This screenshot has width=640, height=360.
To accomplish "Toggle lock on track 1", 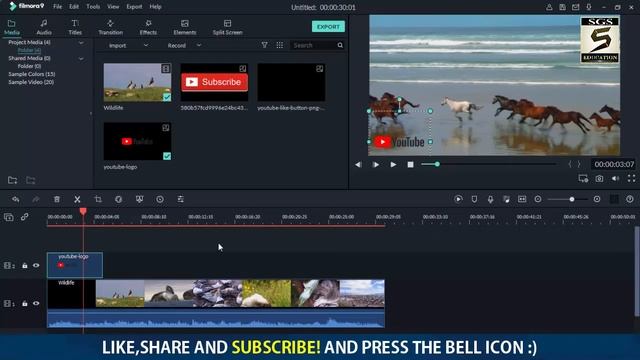I will (x=25, y=304).
